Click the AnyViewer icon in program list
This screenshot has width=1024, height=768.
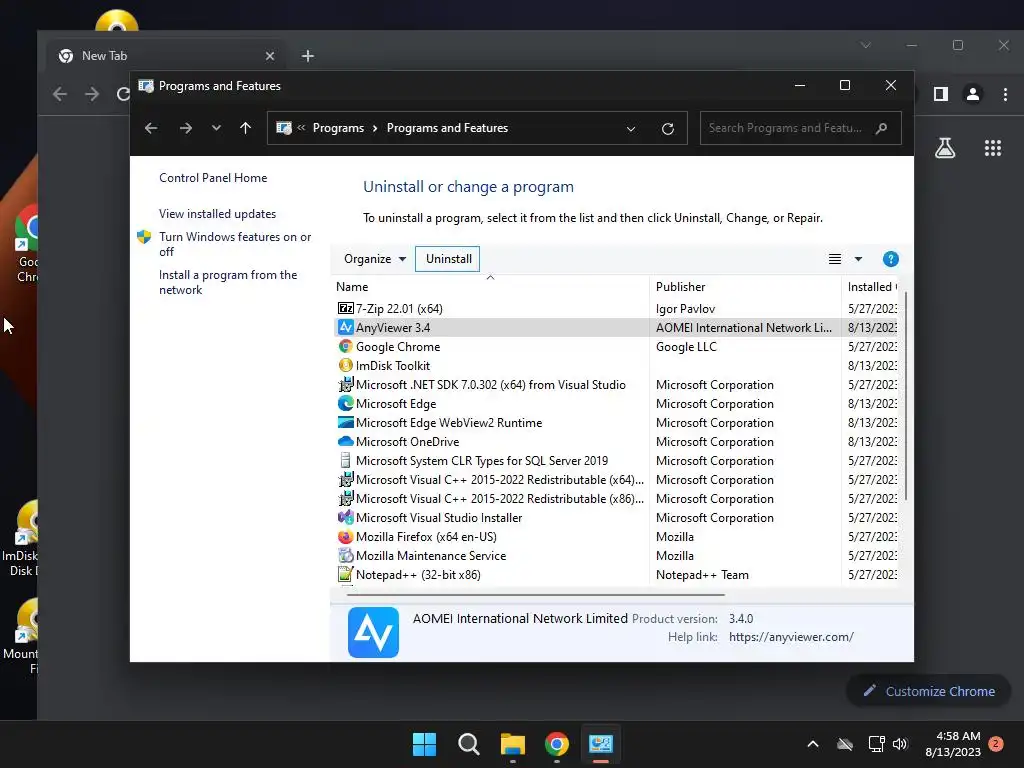(x=345, y=327)
